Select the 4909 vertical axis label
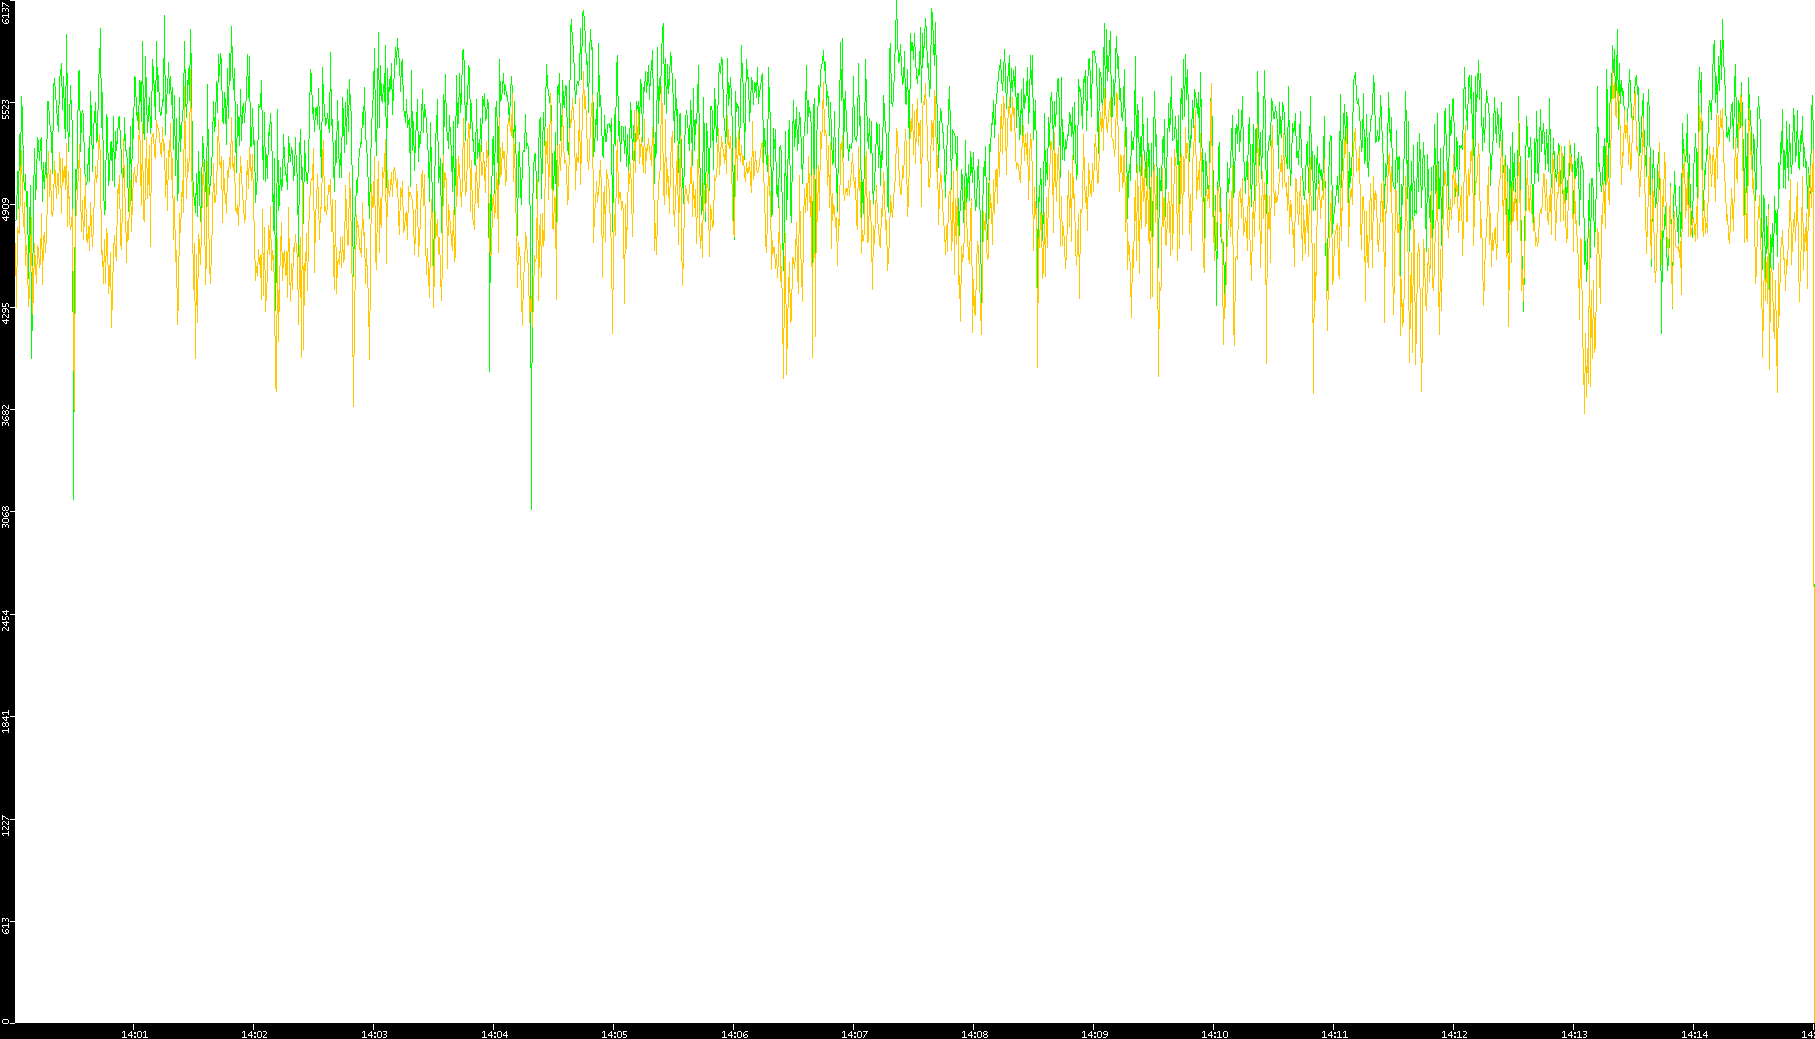 7,211
